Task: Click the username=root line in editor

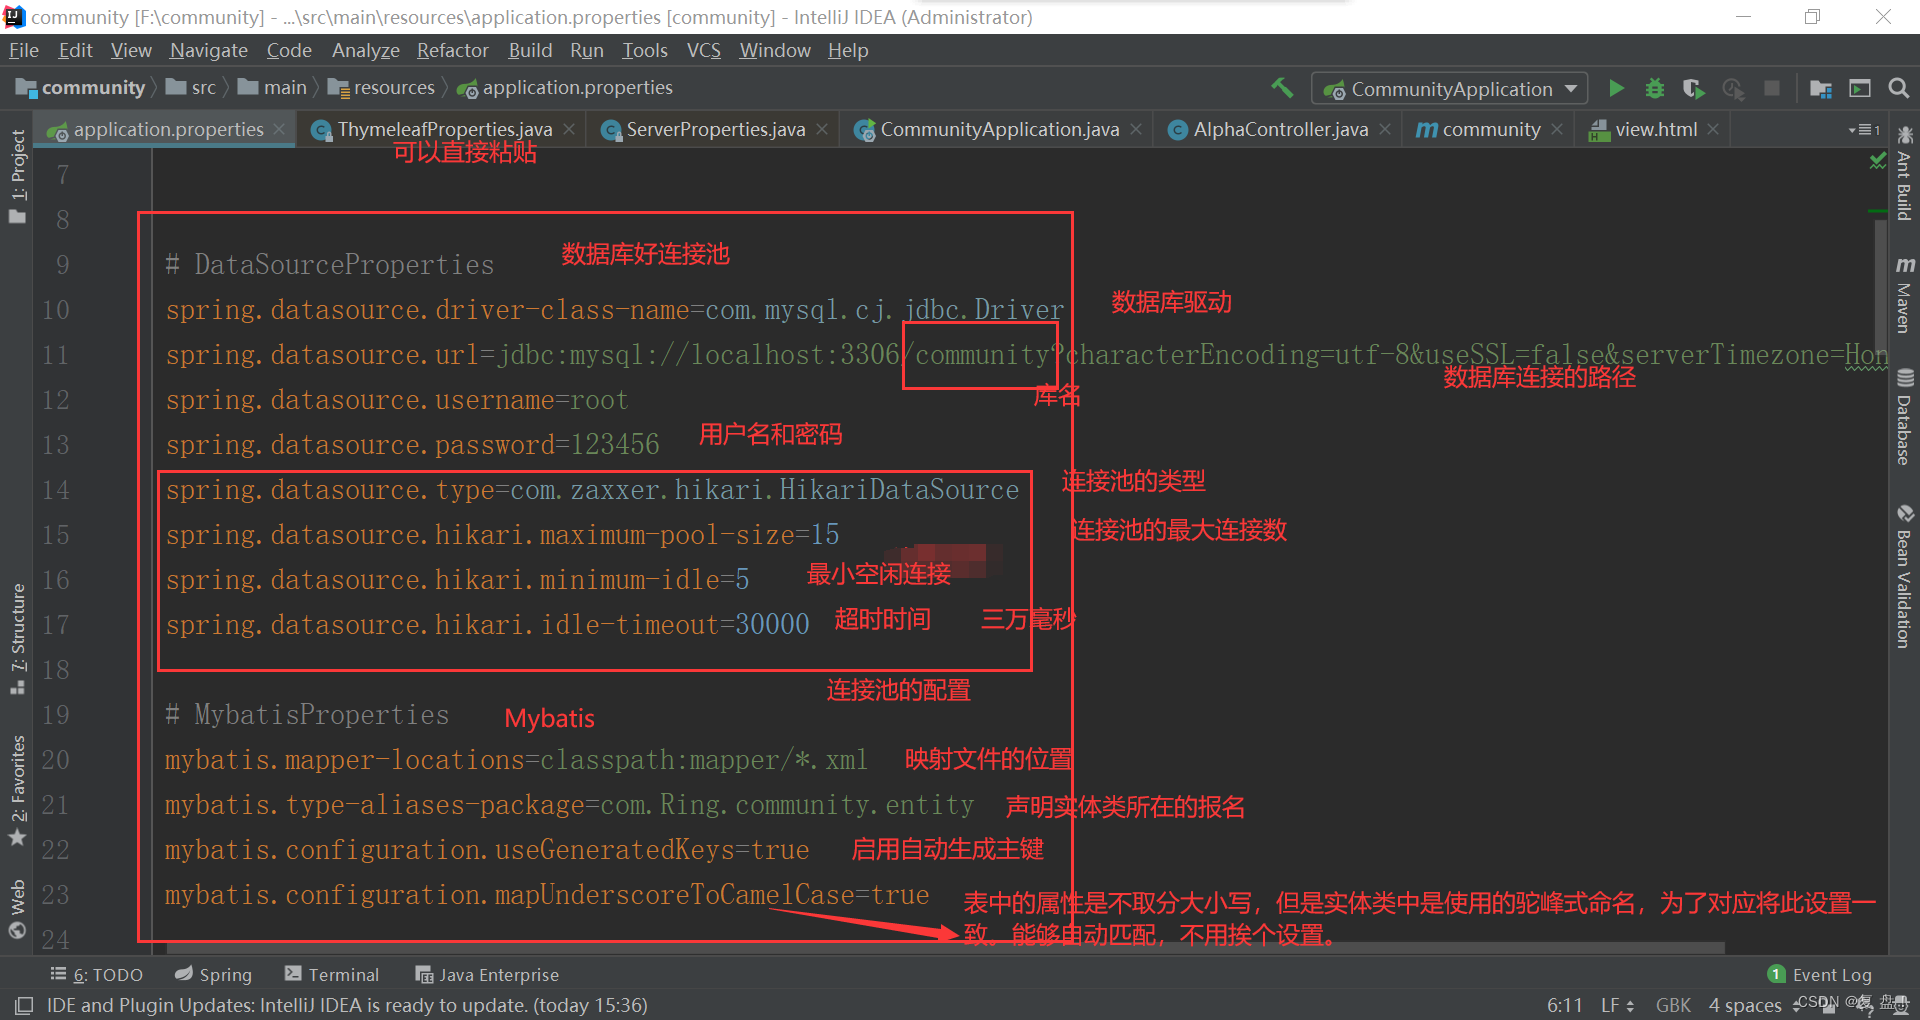Action: click(397, 400)
